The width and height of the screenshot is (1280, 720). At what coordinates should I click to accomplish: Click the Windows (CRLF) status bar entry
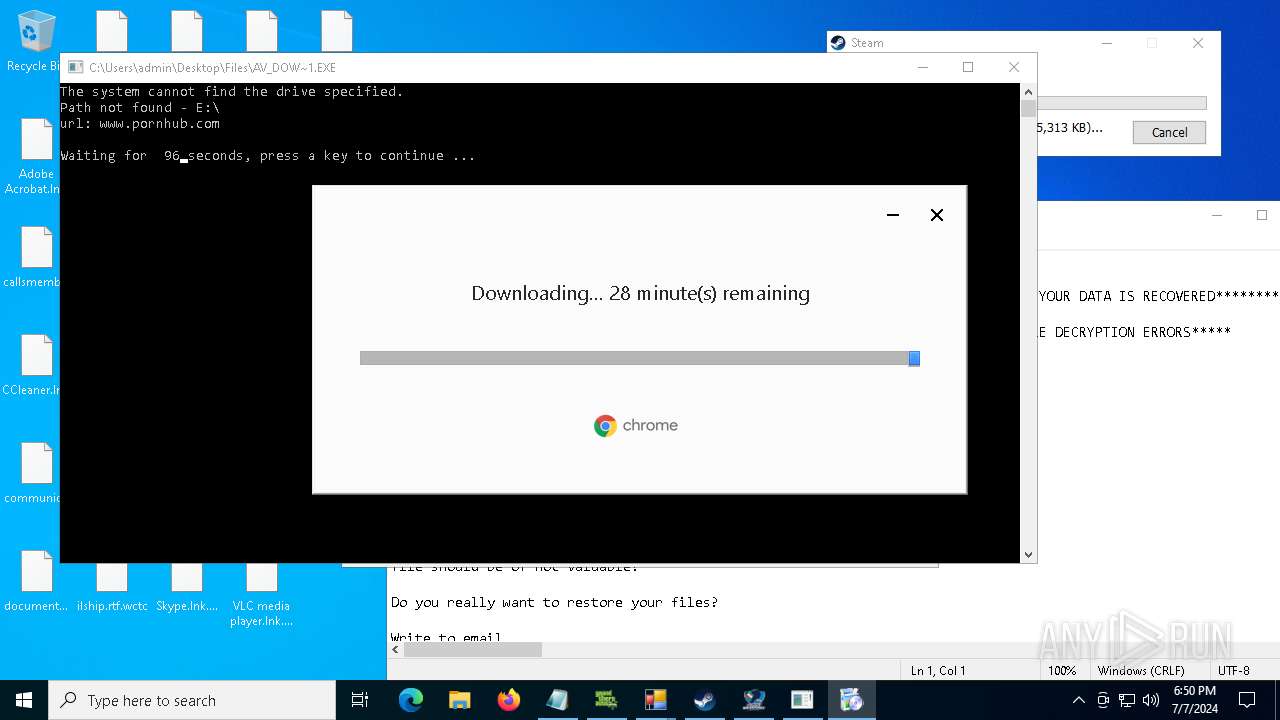[x=1141, y=670]
